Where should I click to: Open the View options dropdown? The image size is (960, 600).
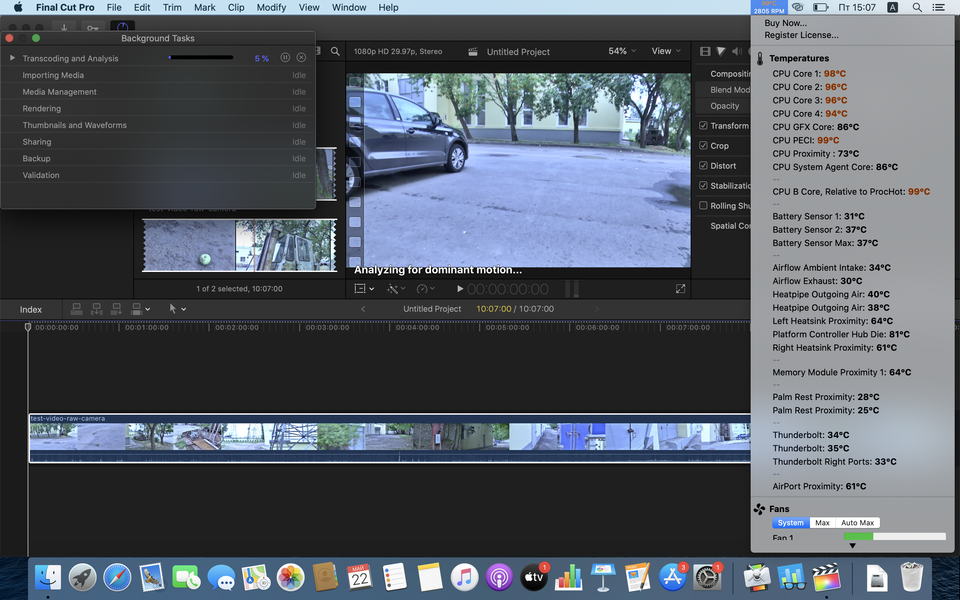click(x=665, y=51)
